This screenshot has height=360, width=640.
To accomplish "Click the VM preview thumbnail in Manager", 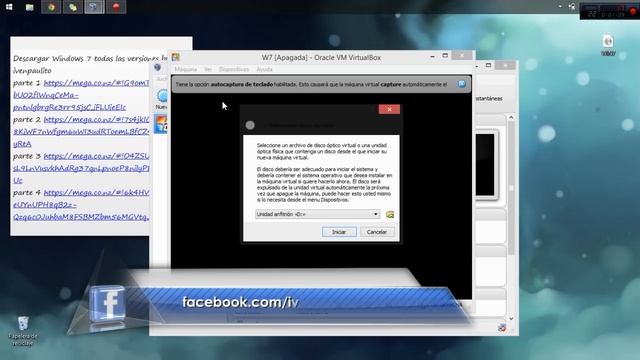I will click(485, 165).
